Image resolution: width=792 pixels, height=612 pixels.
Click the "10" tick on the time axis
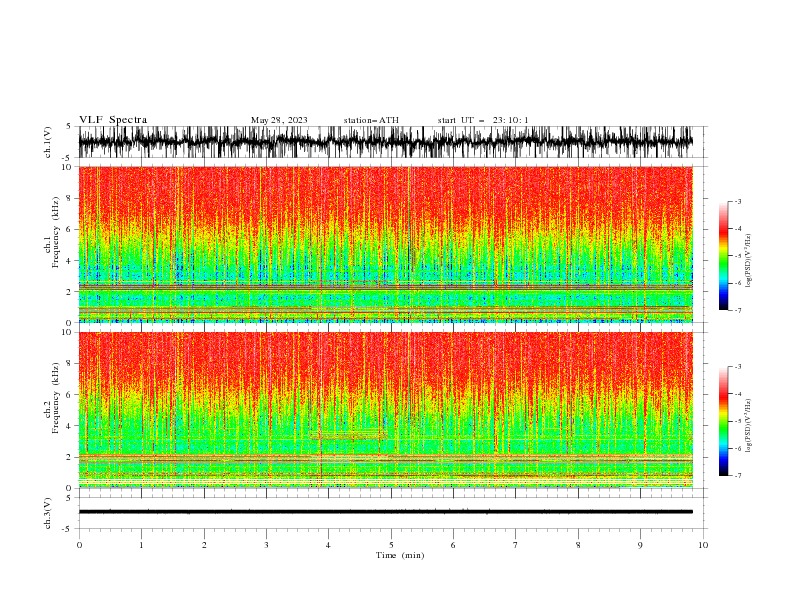coord(703,545)
